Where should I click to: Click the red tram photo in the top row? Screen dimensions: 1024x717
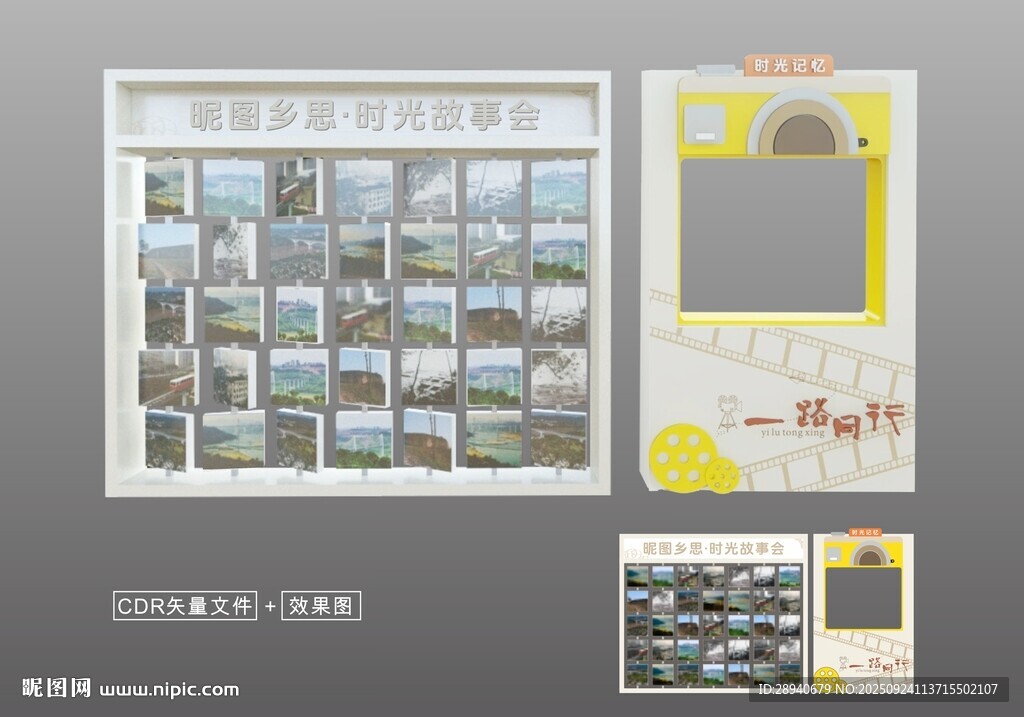(x=298, y=187)
